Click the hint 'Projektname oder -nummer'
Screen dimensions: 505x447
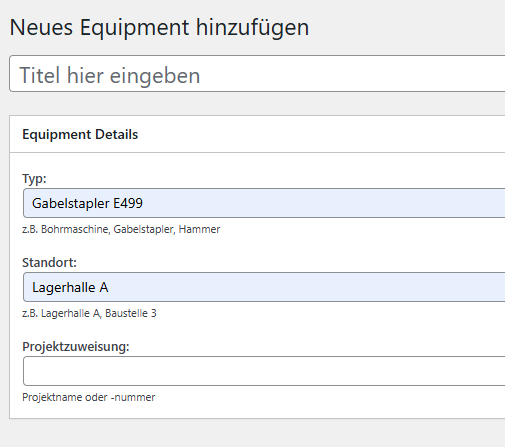click(x=89, y=397)
